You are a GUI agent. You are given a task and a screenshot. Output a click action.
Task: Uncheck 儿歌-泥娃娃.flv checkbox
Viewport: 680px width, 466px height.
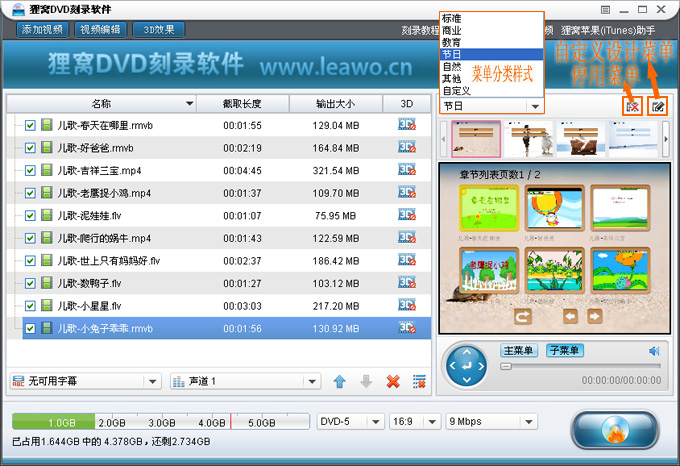[30, 216]
